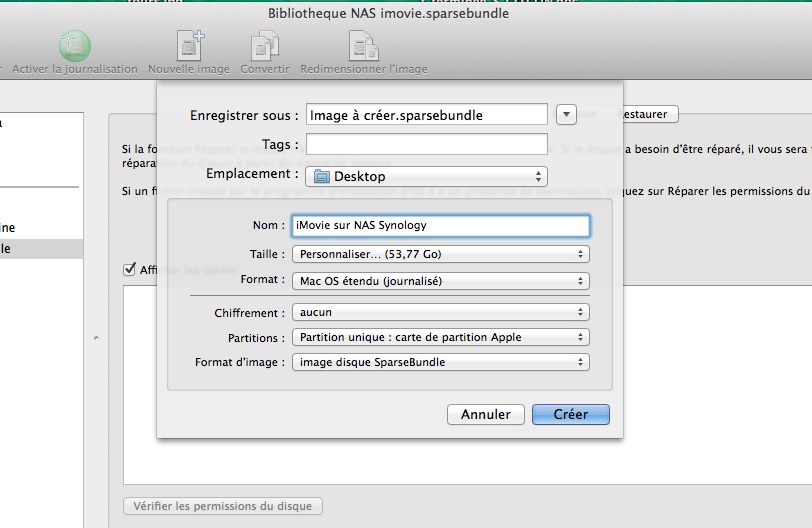Click Vérifier les permissions du disque button
This screenshot has width=812, height=528.
pyautogui.click(x=222, y=506)
